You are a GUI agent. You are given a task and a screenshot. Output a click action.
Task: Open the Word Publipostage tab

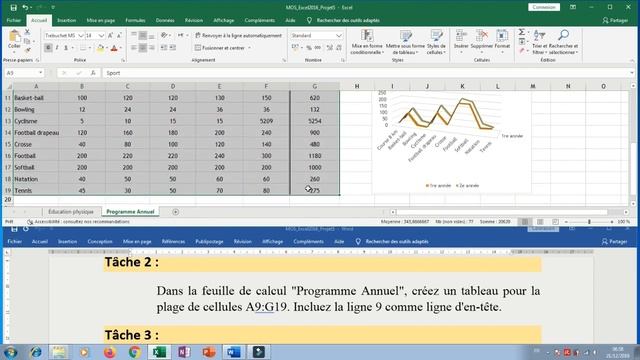(x=209, y=242)
